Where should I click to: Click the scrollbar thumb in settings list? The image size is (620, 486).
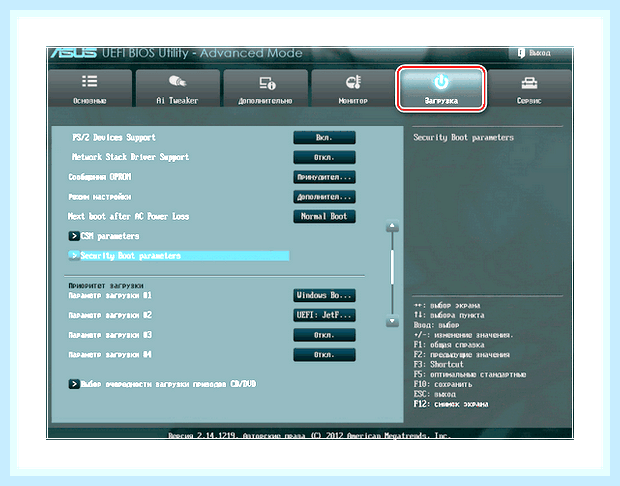pyautogui.click(x=392, y=267)
